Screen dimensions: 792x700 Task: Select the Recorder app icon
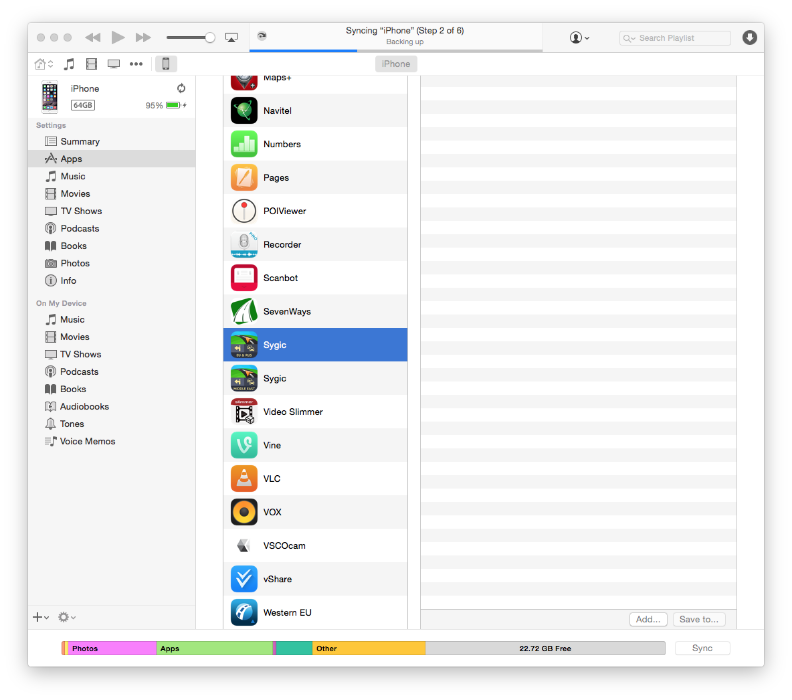click(244, 244)
